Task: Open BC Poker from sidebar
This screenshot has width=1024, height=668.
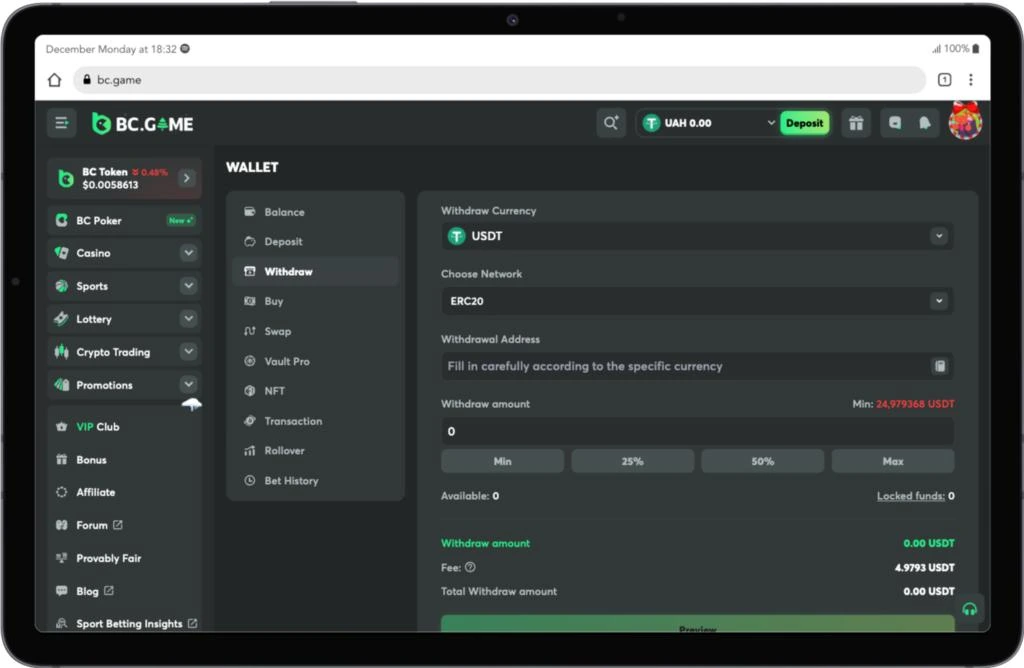Action: click(124, 221)
